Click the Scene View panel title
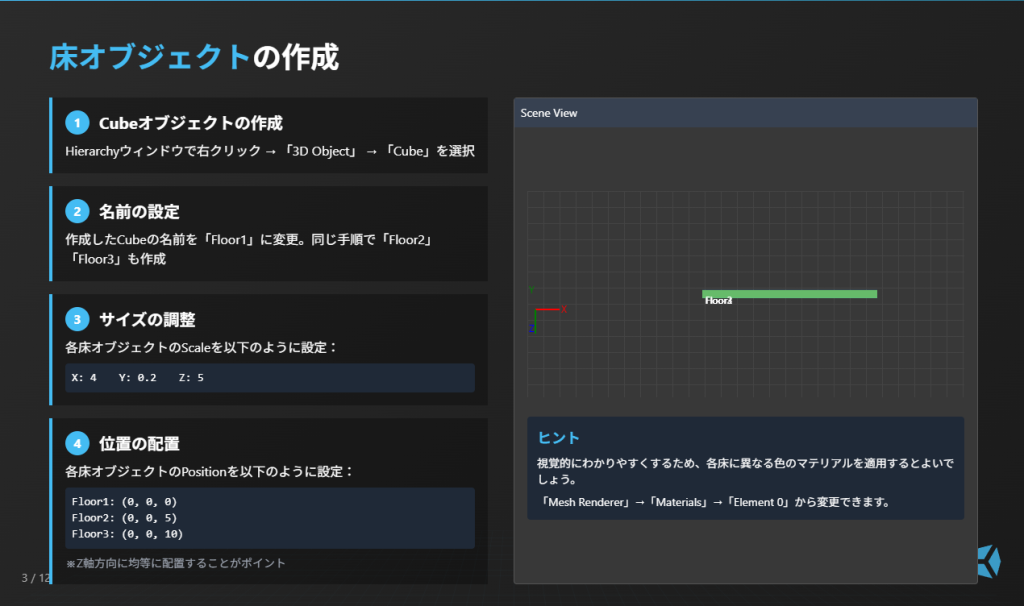The height and width of the screenshot is (606, 1024). [x=548, y=113]
